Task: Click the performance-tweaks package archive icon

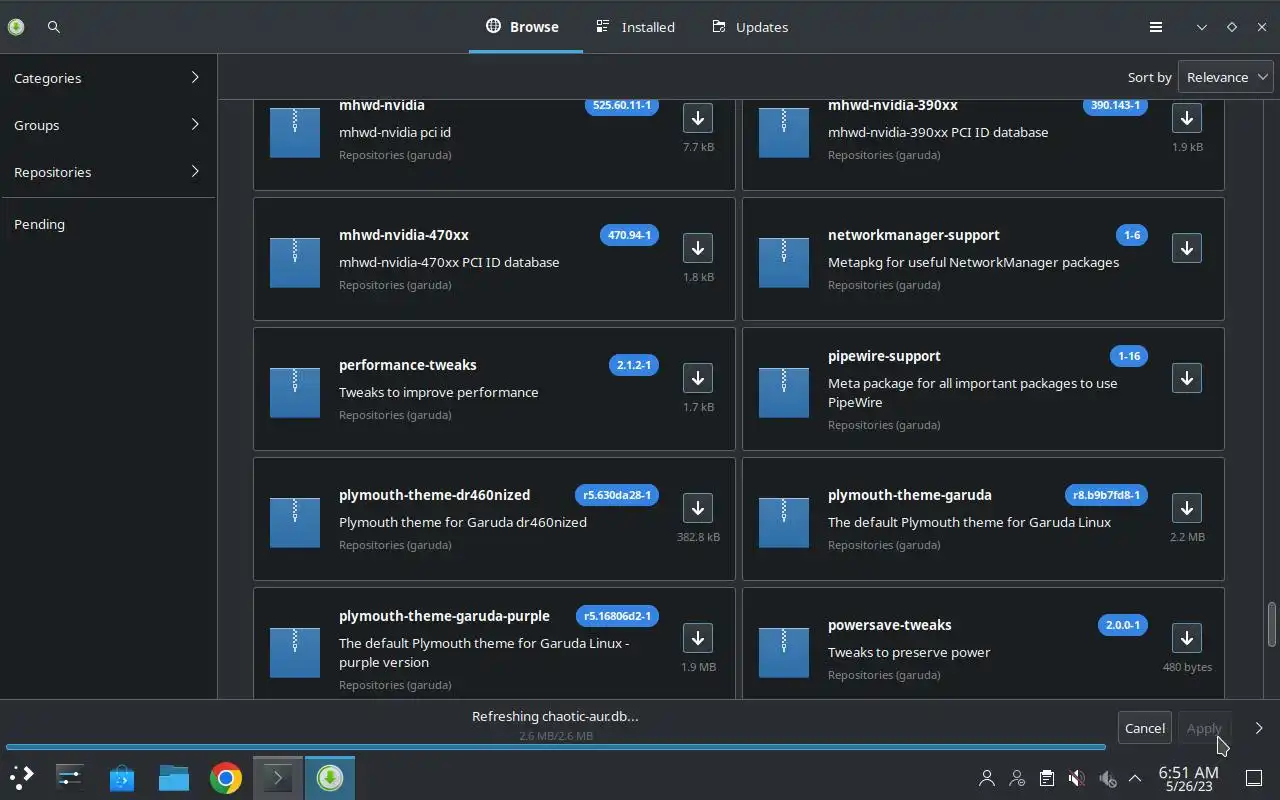Action: tap(295, 392)
